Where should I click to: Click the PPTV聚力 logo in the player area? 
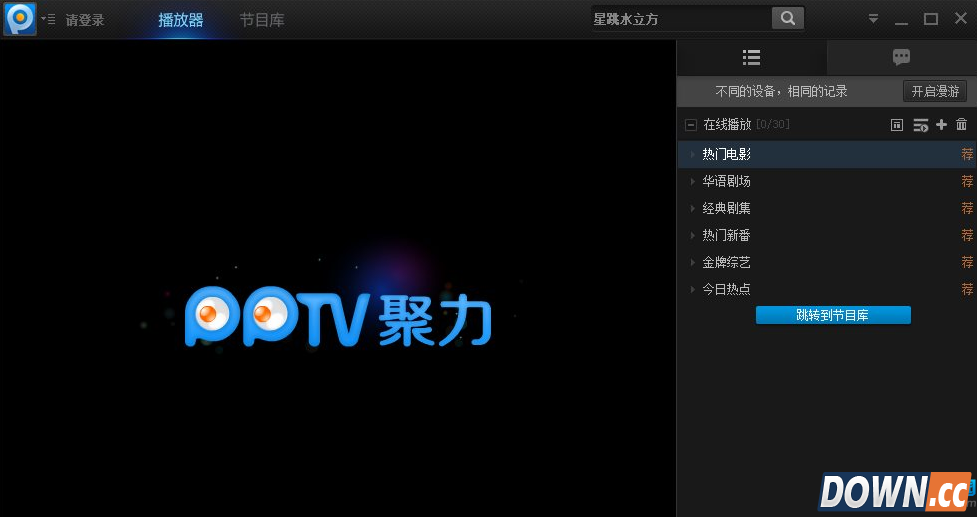click(x=338, y=316)
